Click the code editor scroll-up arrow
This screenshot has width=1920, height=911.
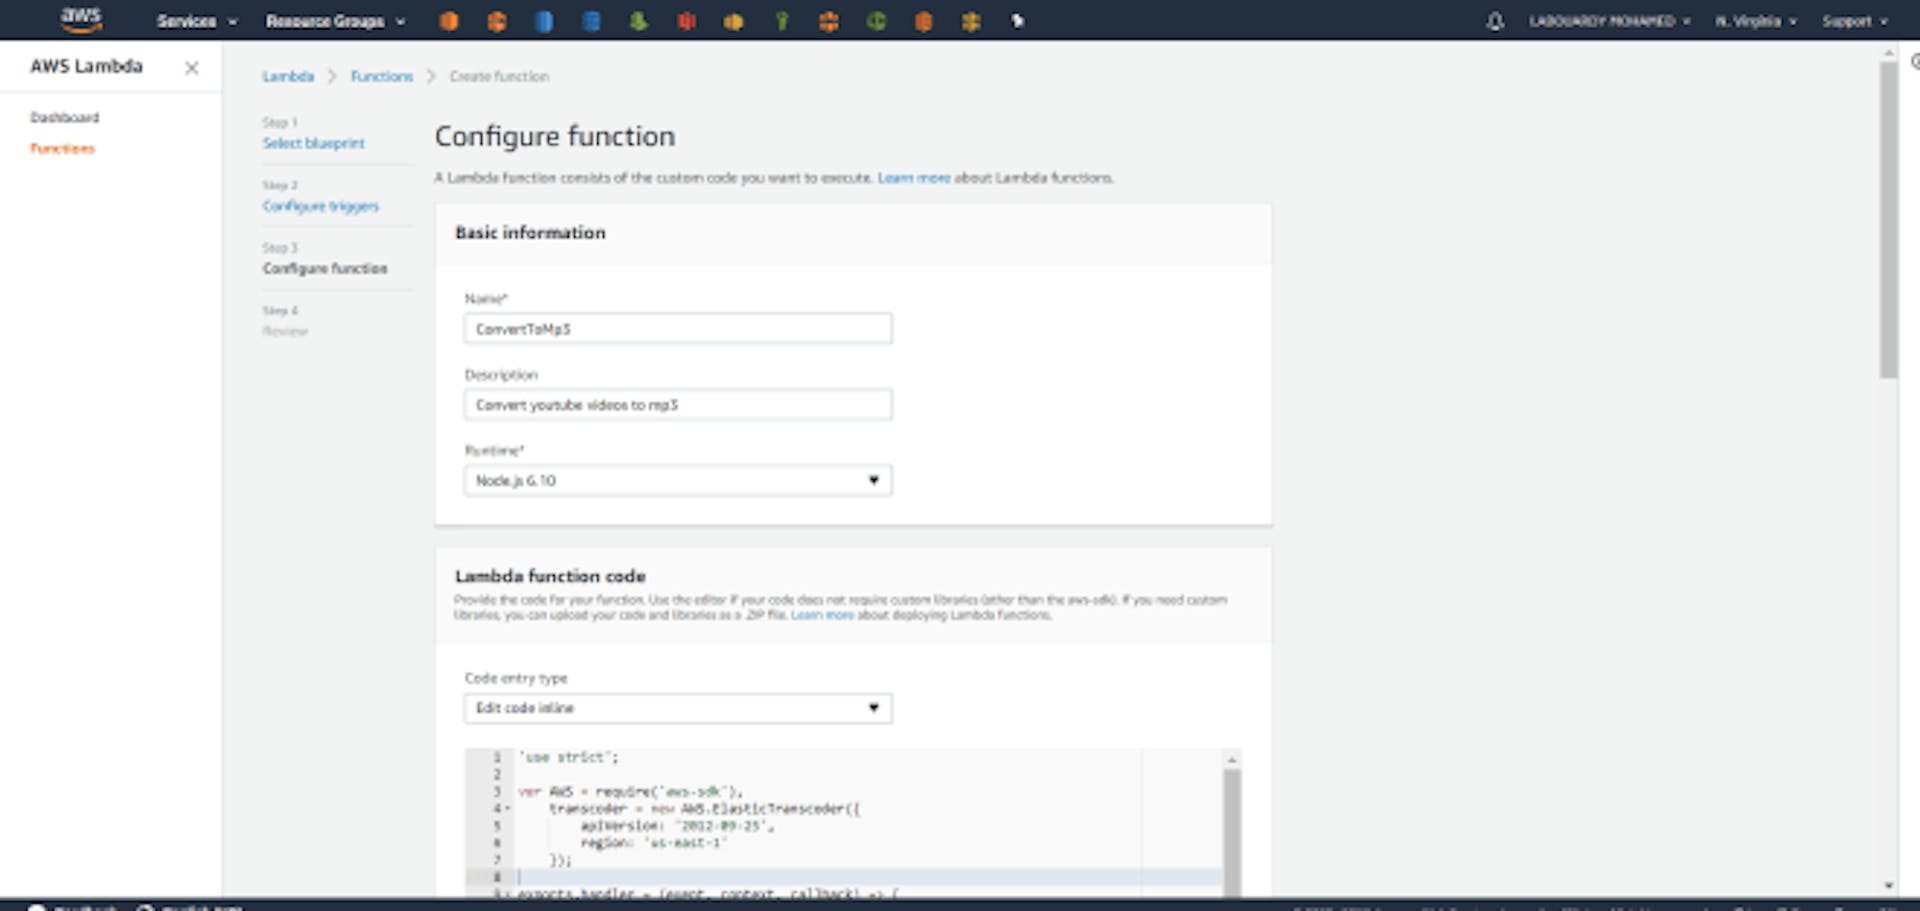pos(1232,760)
